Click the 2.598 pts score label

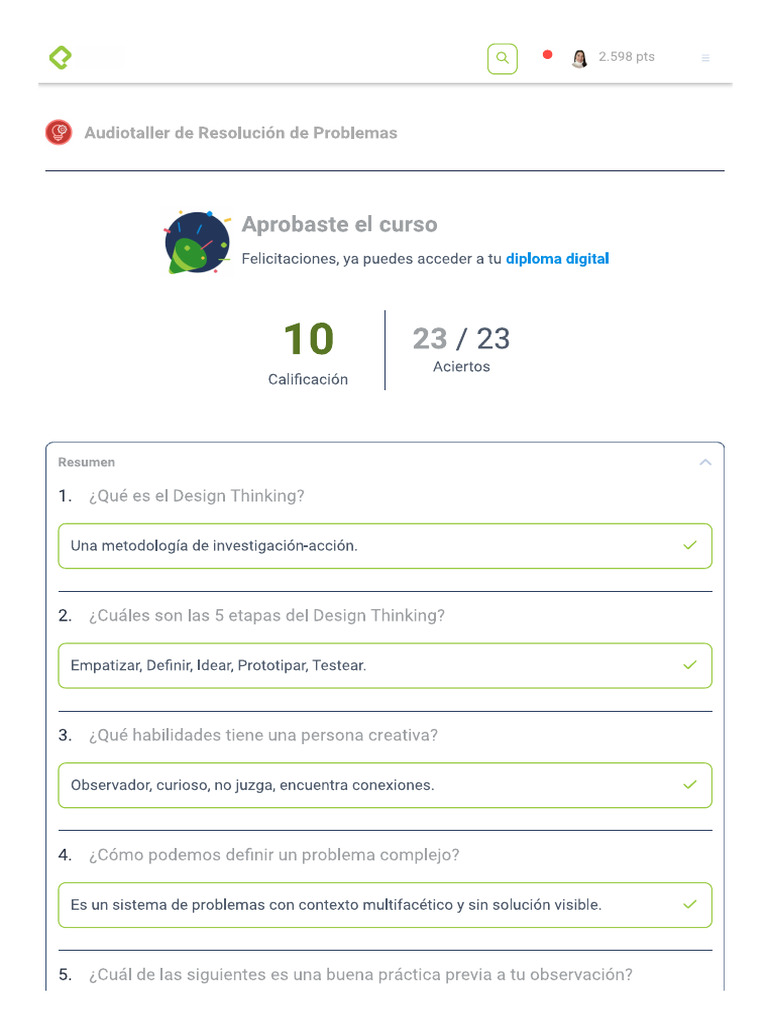tap(626, 57)
